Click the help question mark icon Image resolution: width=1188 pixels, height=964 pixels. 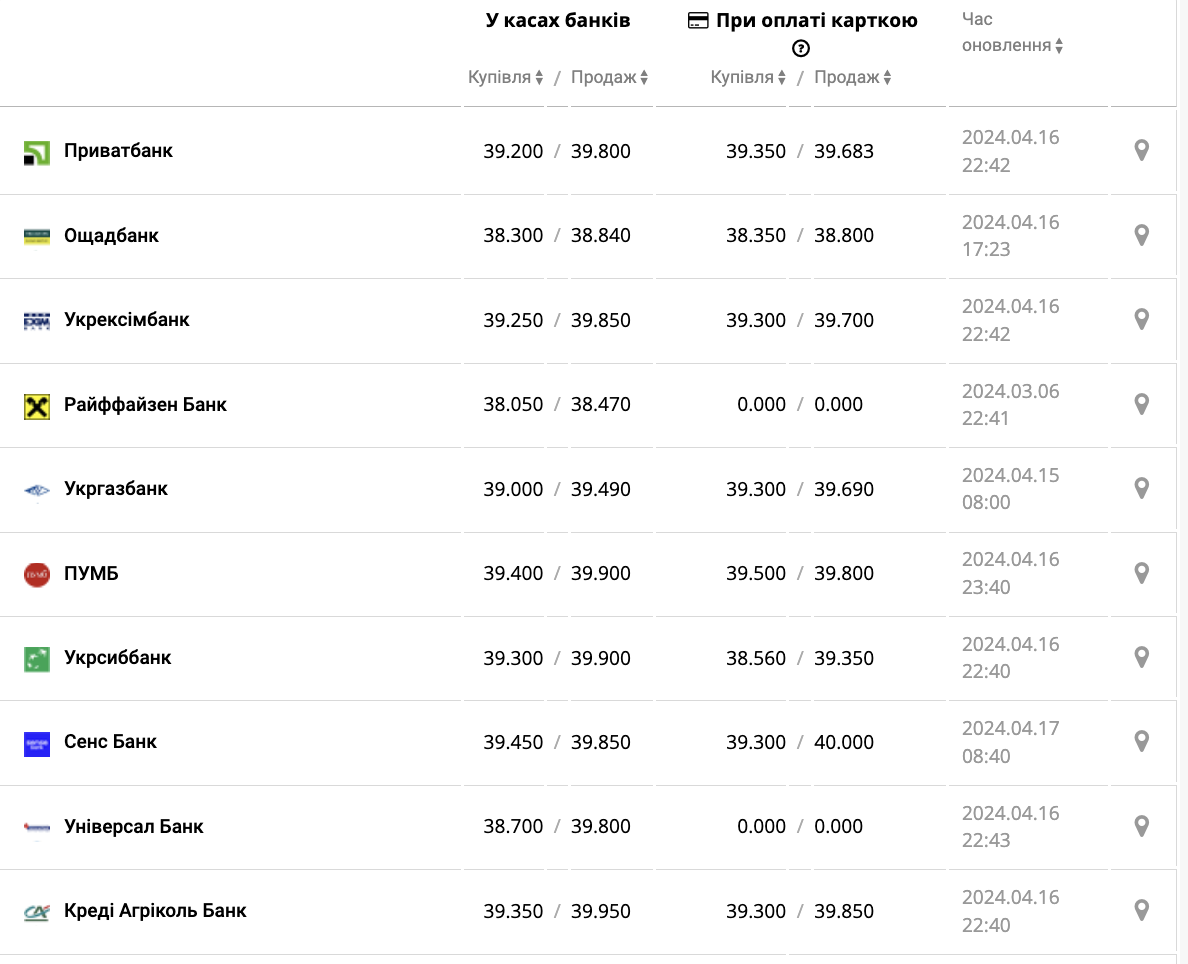pyautogui.click(x=801, y=48)
